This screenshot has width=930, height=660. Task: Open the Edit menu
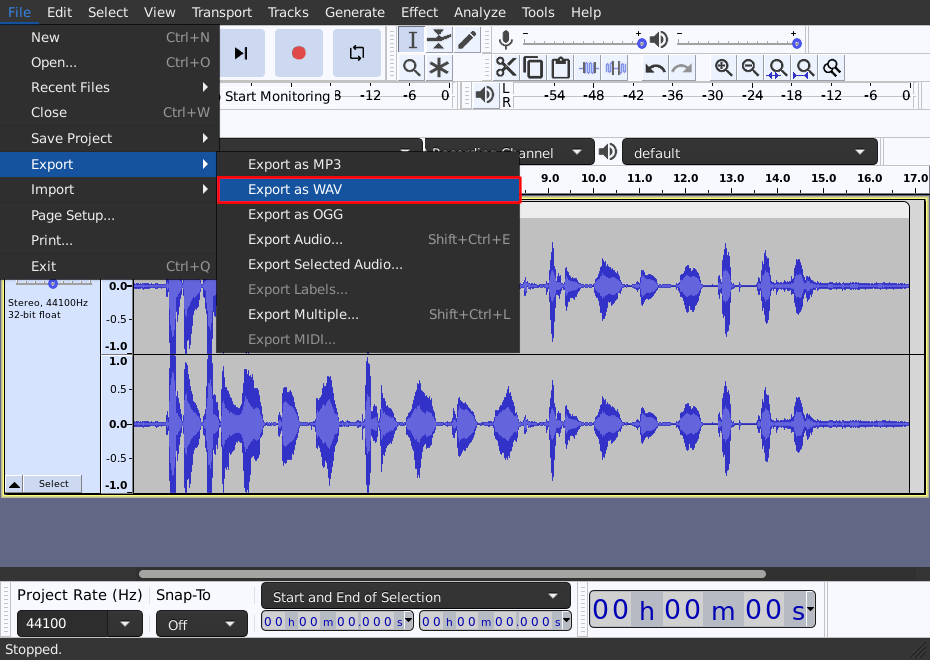pos(59,12)
